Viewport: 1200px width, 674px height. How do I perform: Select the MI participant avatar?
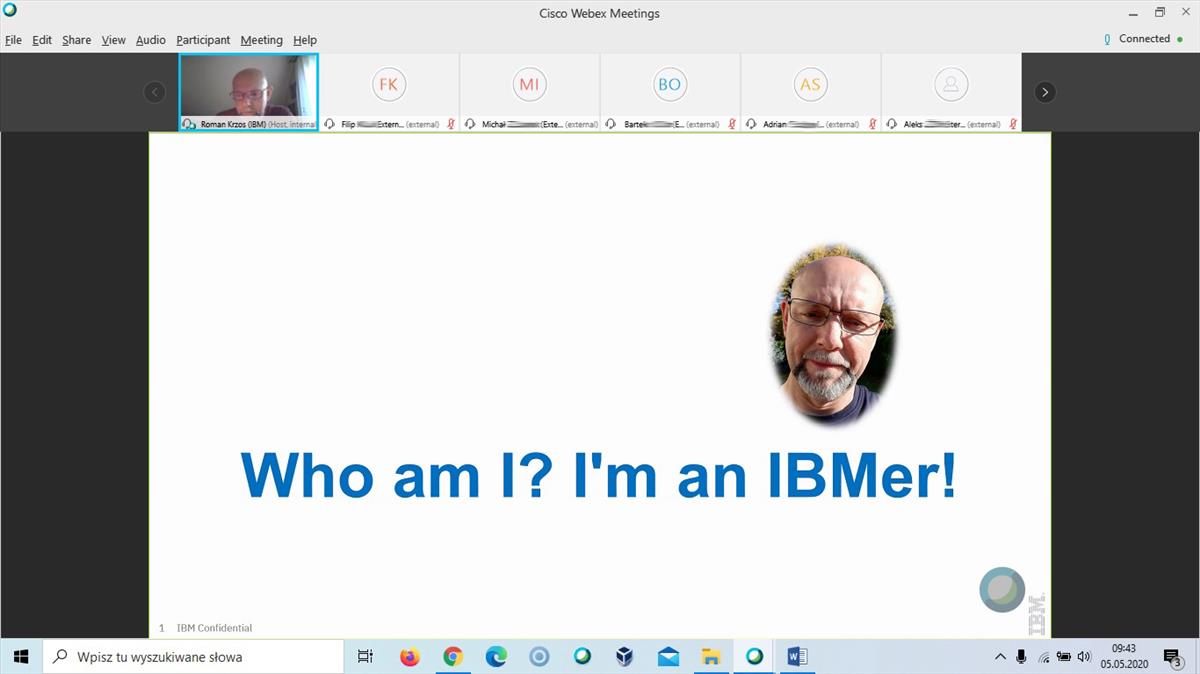[529, 85]
